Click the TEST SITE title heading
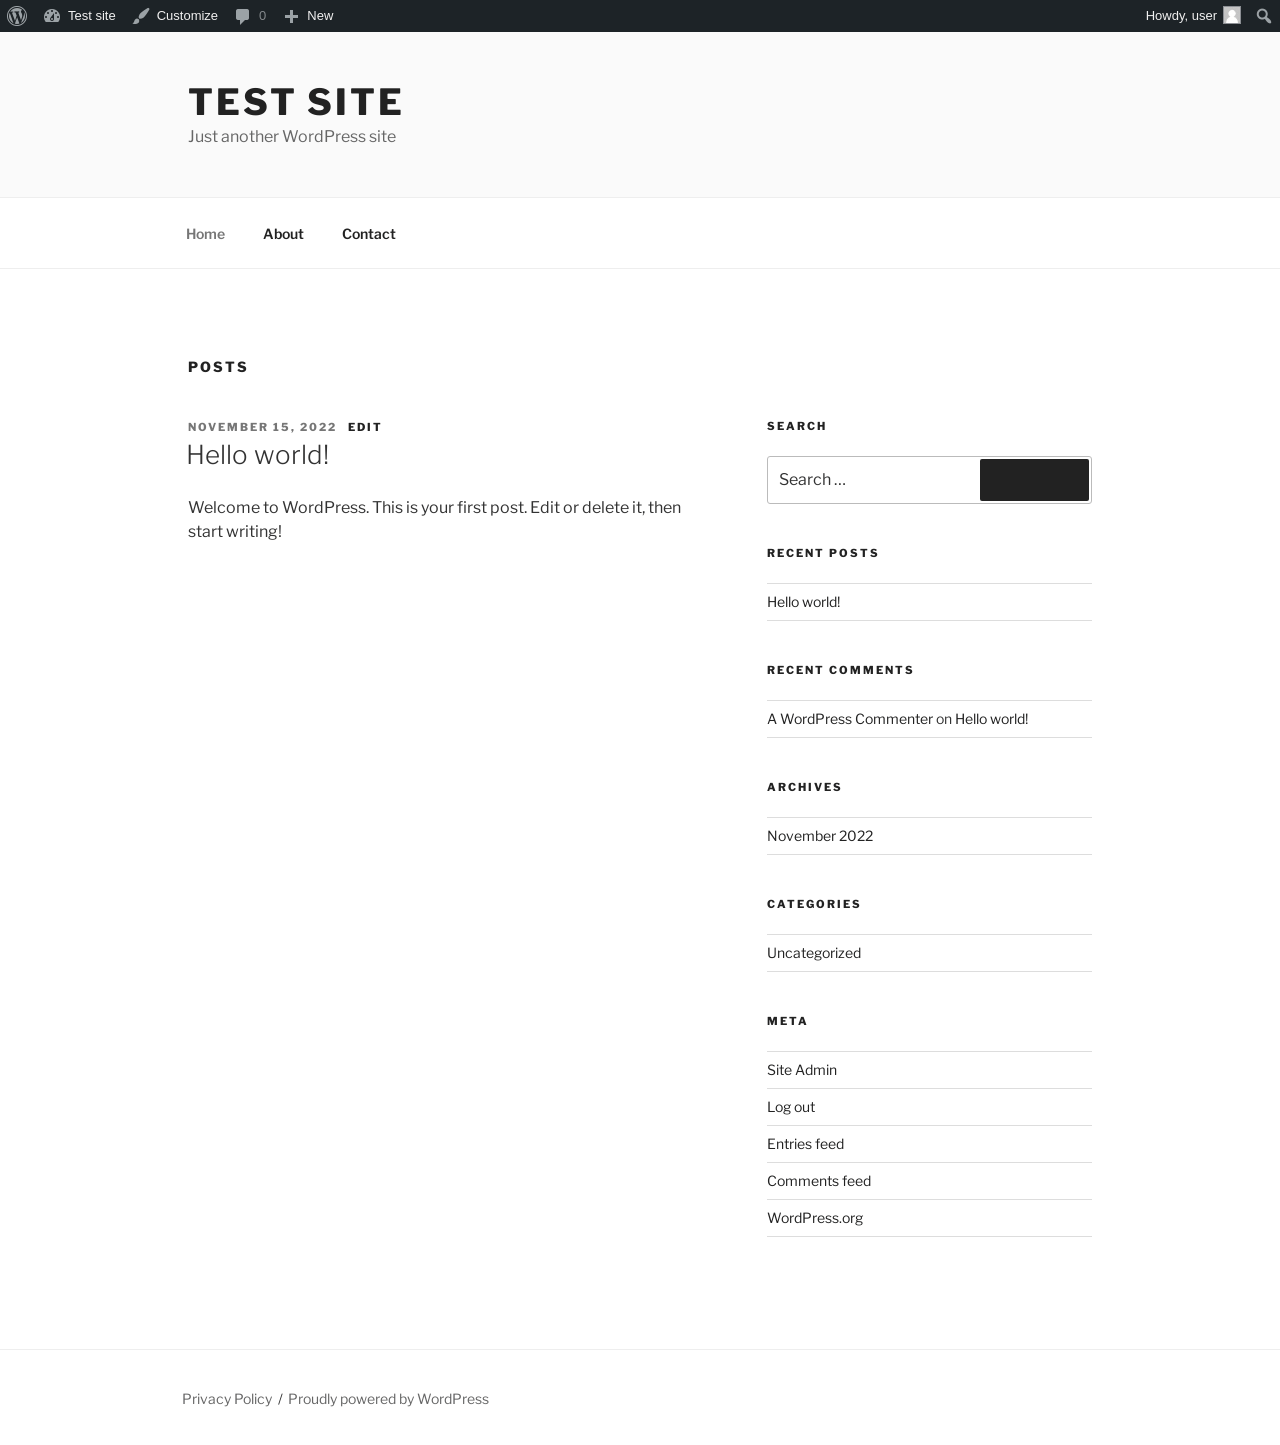The image size is (1280, 1445). (295, 102)
